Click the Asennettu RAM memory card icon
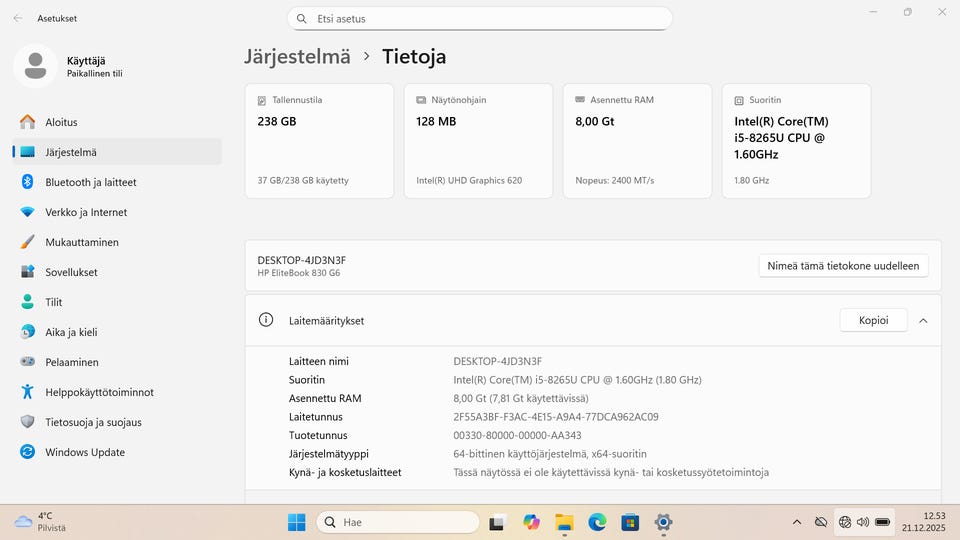 coord(580,100)
